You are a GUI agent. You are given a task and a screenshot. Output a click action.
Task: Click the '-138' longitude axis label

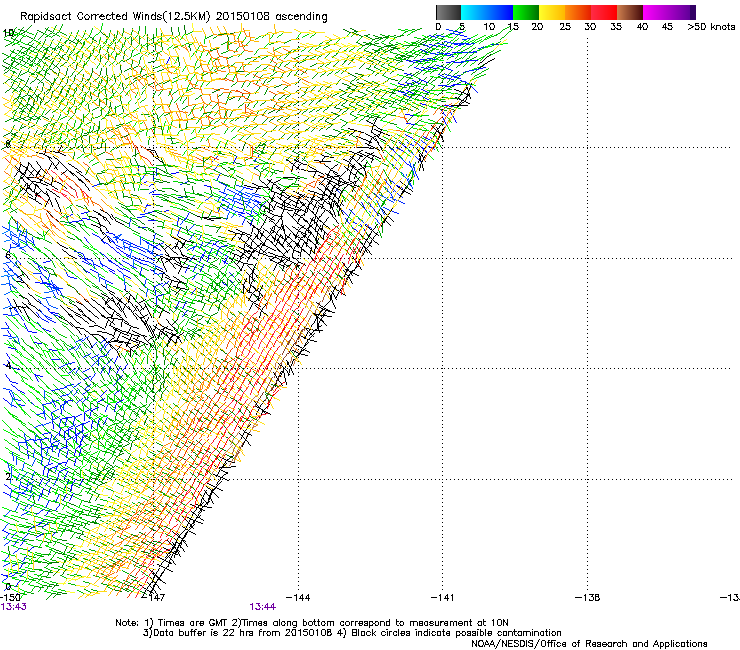(587, 598)
